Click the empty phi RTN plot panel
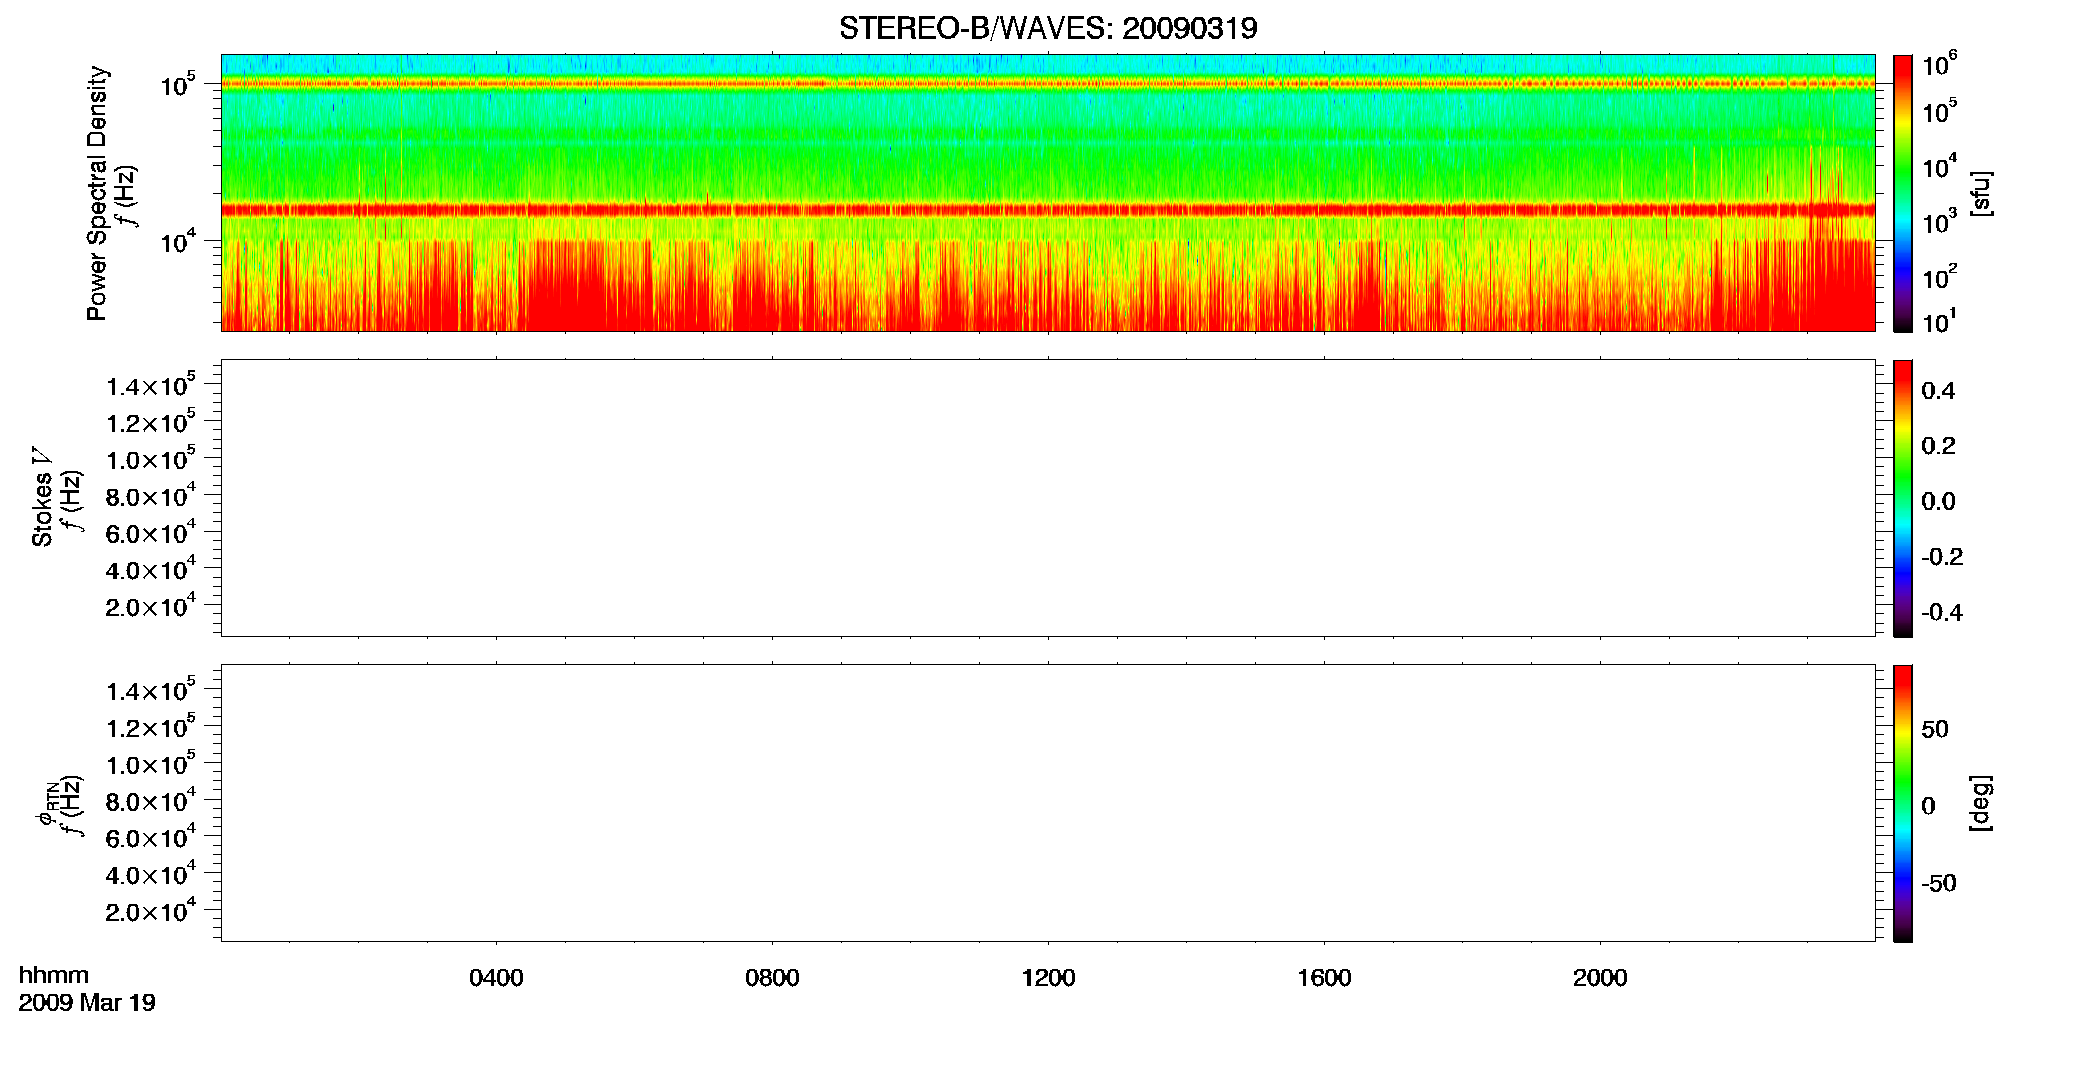 (x=1047, y=803)
